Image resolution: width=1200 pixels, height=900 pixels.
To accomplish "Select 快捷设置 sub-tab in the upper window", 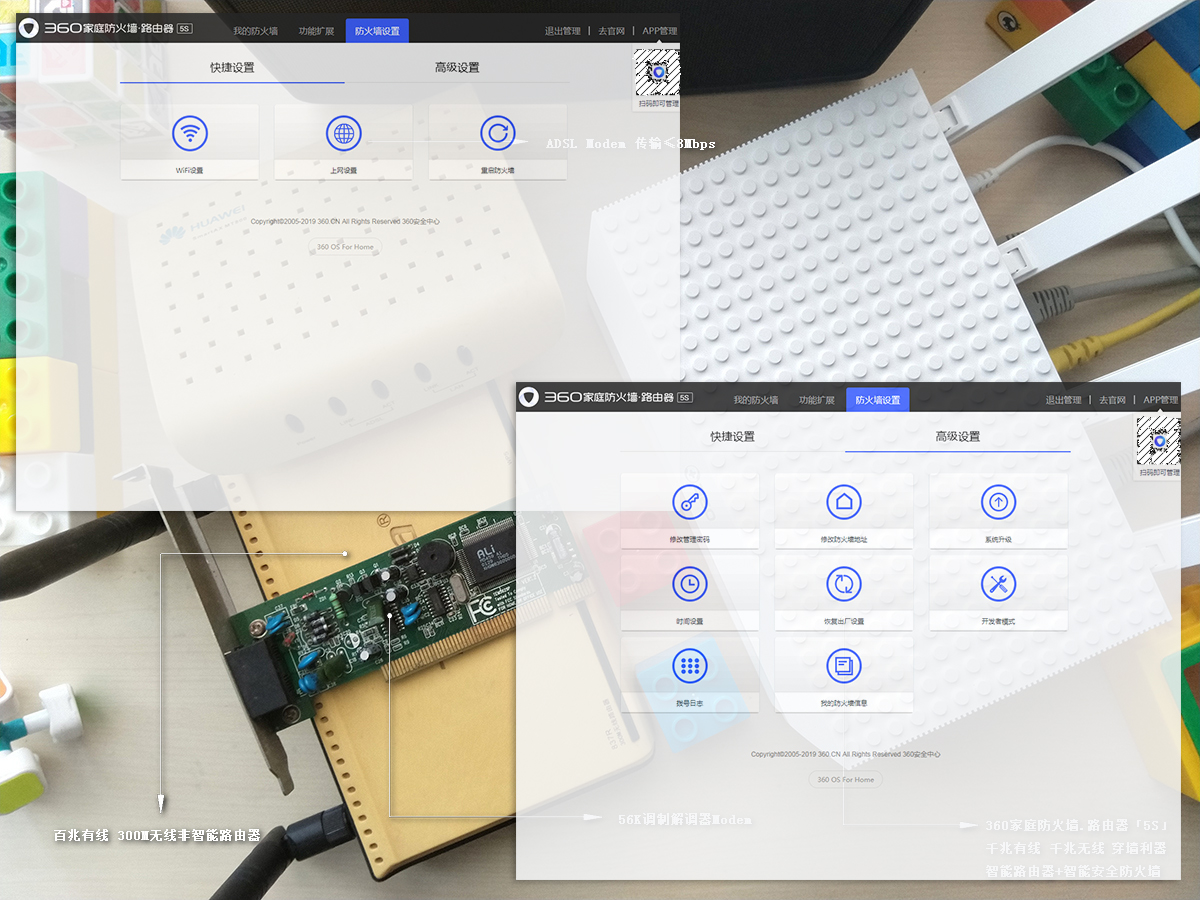I will click(232, 68).
